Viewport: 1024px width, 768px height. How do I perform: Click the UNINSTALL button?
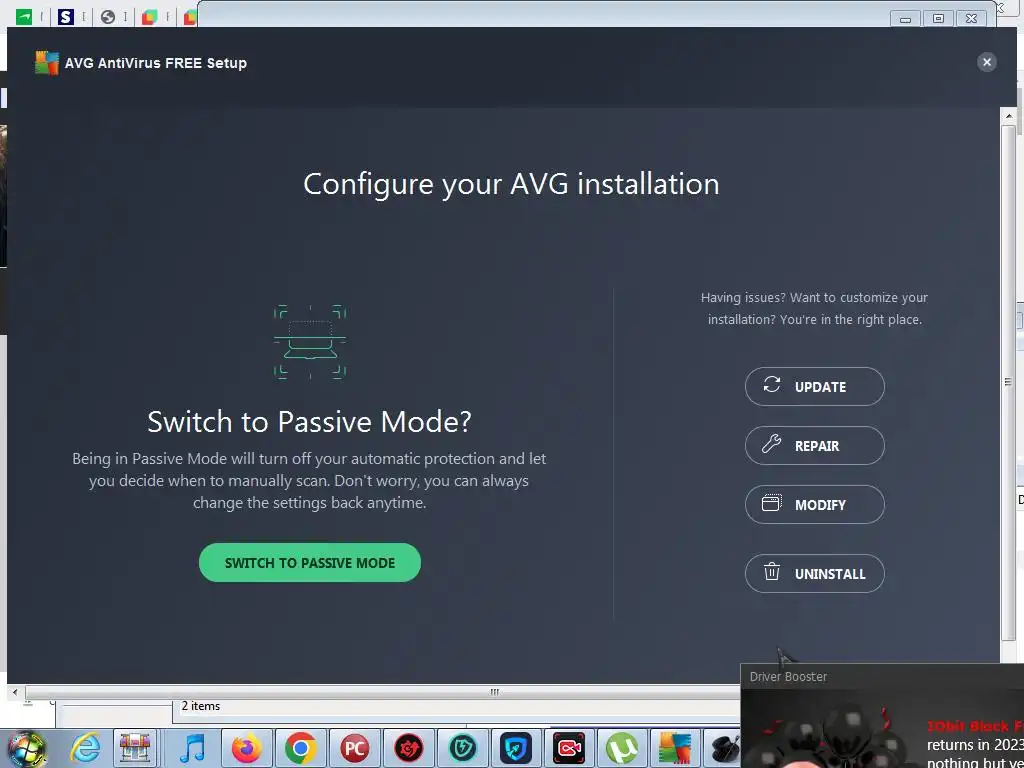[x=814, y=573]
